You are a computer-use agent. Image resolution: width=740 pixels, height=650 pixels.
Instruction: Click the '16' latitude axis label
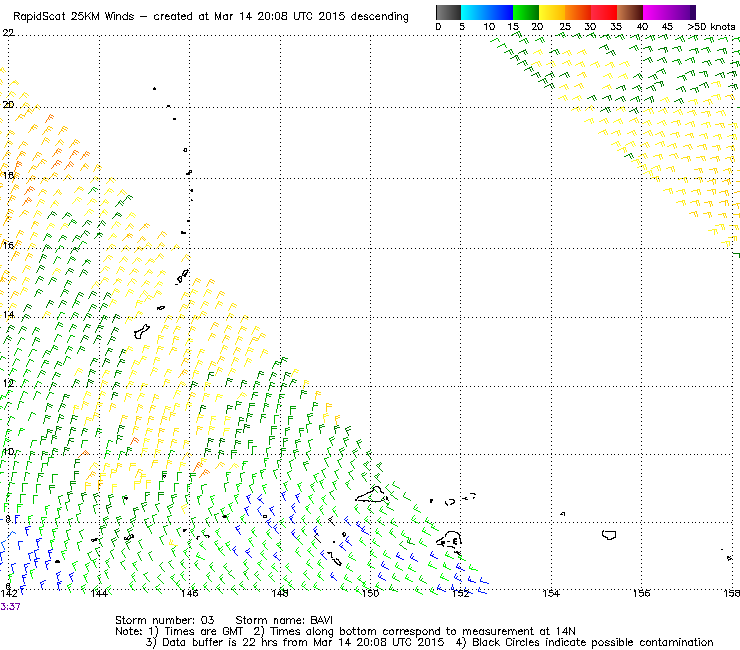[8, 245]
